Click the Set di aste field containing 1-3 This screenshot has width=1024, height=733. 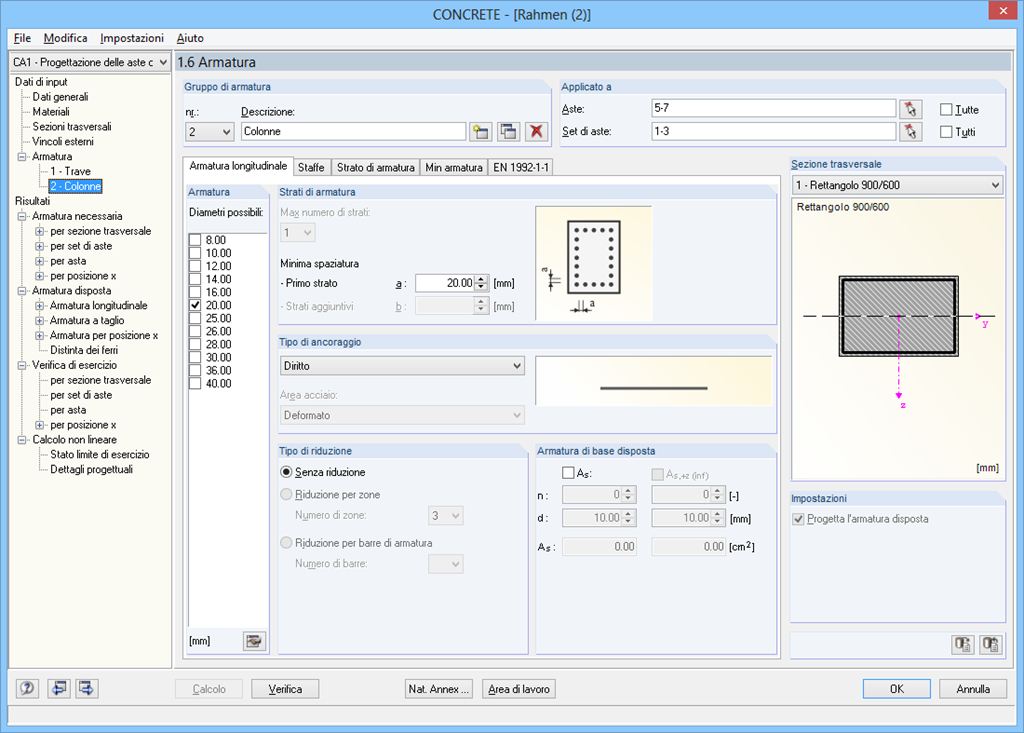pos(774,131)
